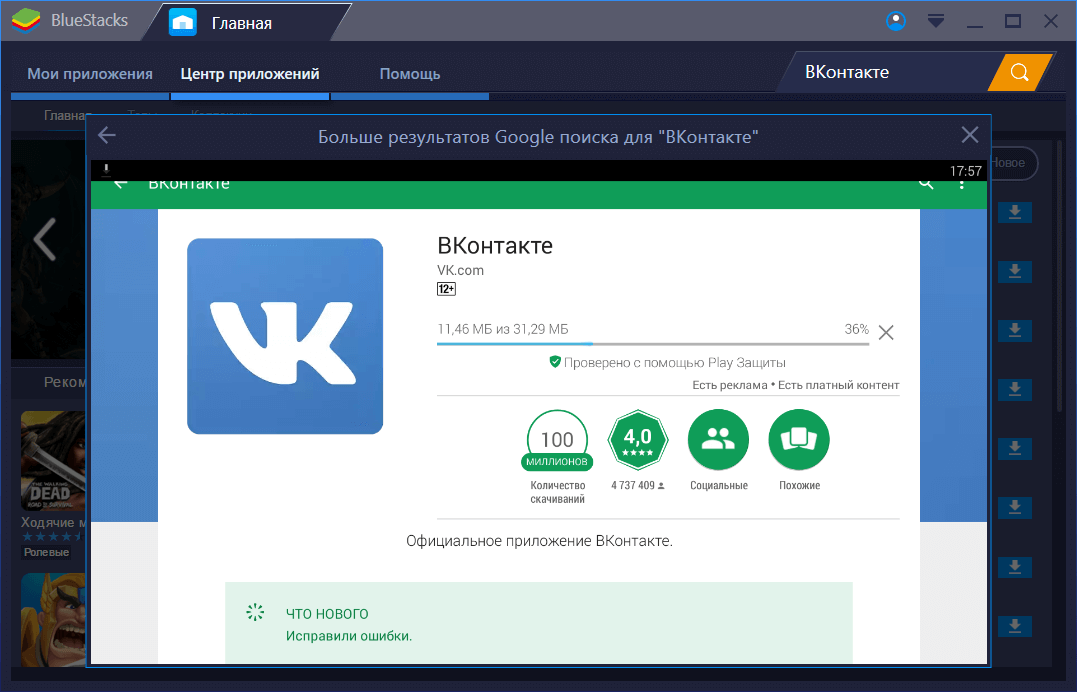The height and width of the screenshot is (692, 1077).
Task: Open the 4,0 star rating badge
Action: [637, 440]
